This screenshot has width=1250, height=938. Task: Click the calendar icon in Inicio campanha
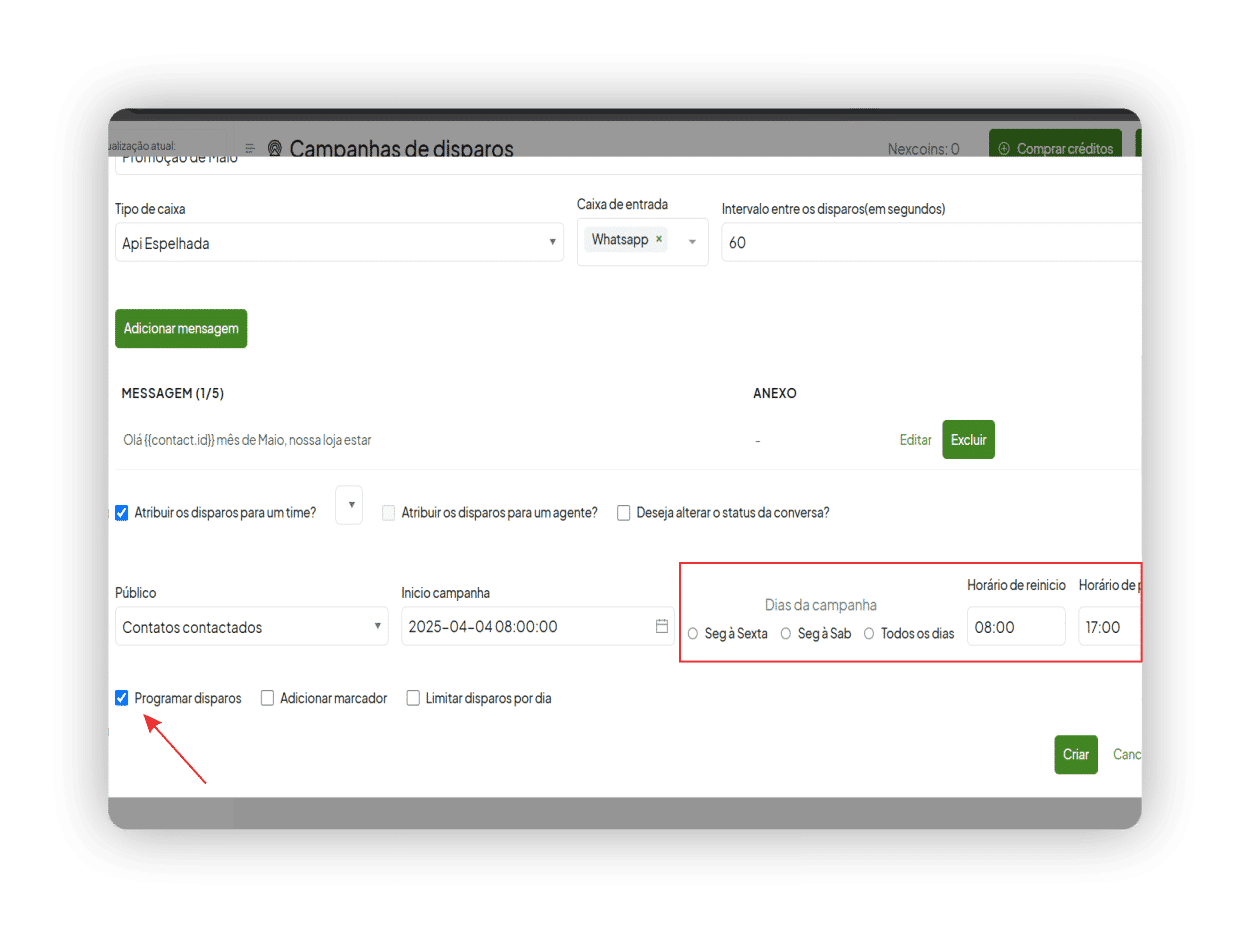coord(661,626)
